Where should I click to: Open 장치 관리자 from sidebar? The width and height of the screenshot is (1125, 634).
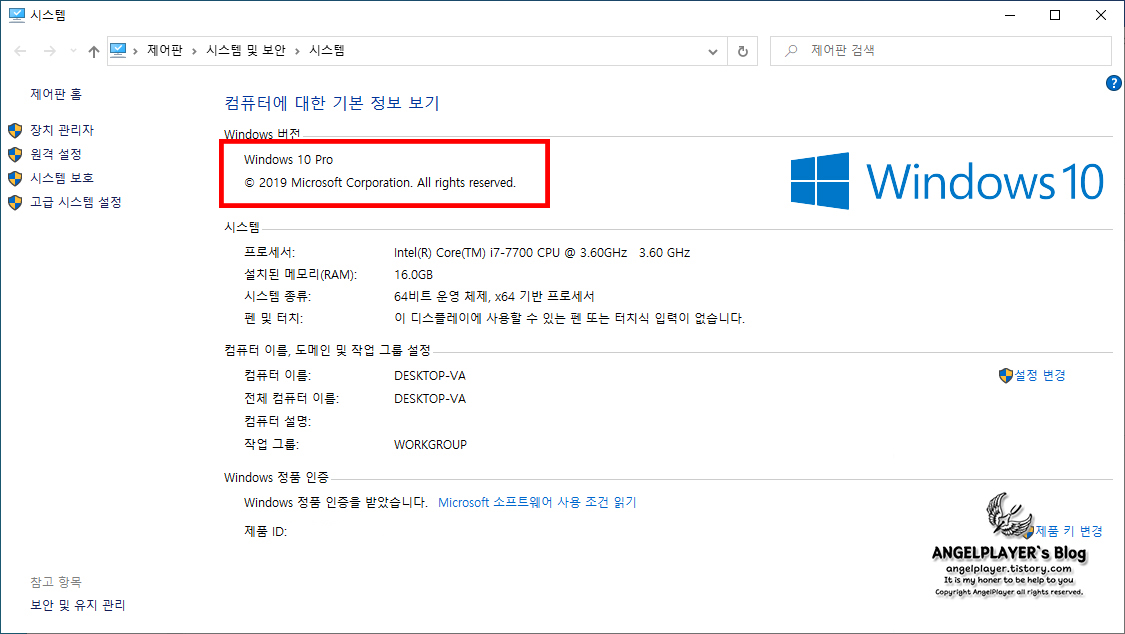62,130
